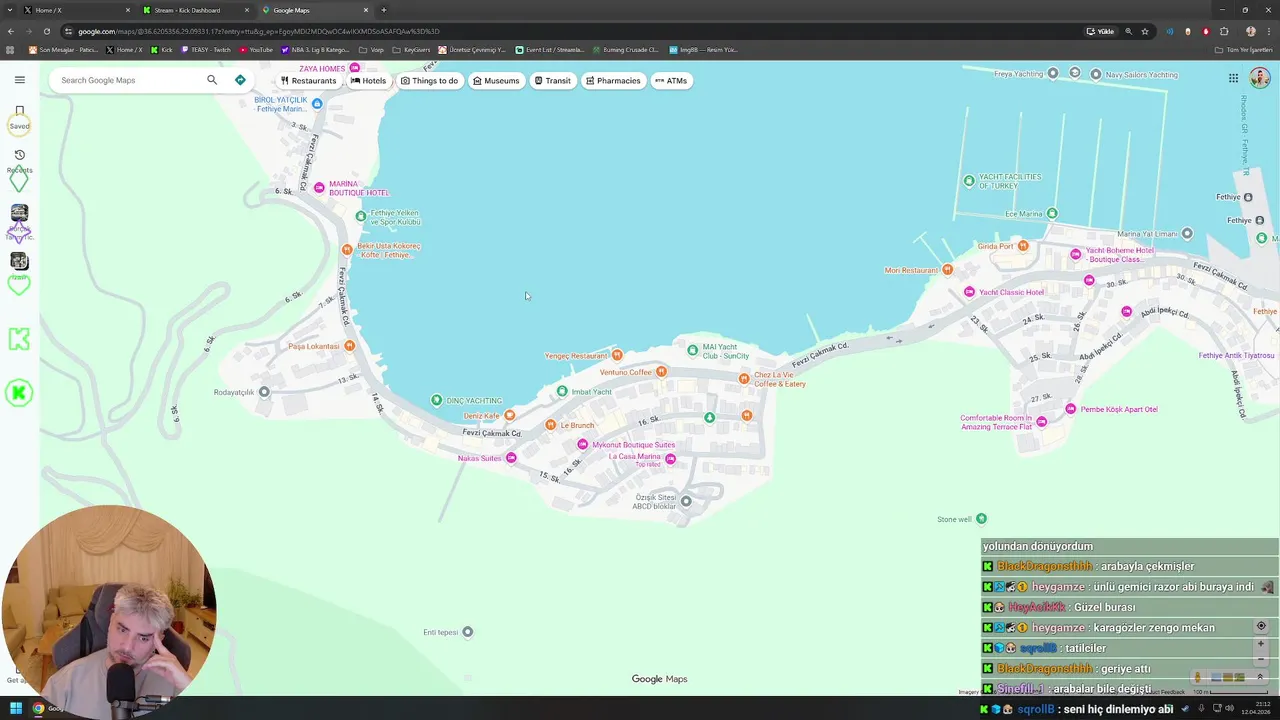Click the Marina Yat Limanı marker
Viewport: 1280px width, 720px height.
coord(1187,233)
